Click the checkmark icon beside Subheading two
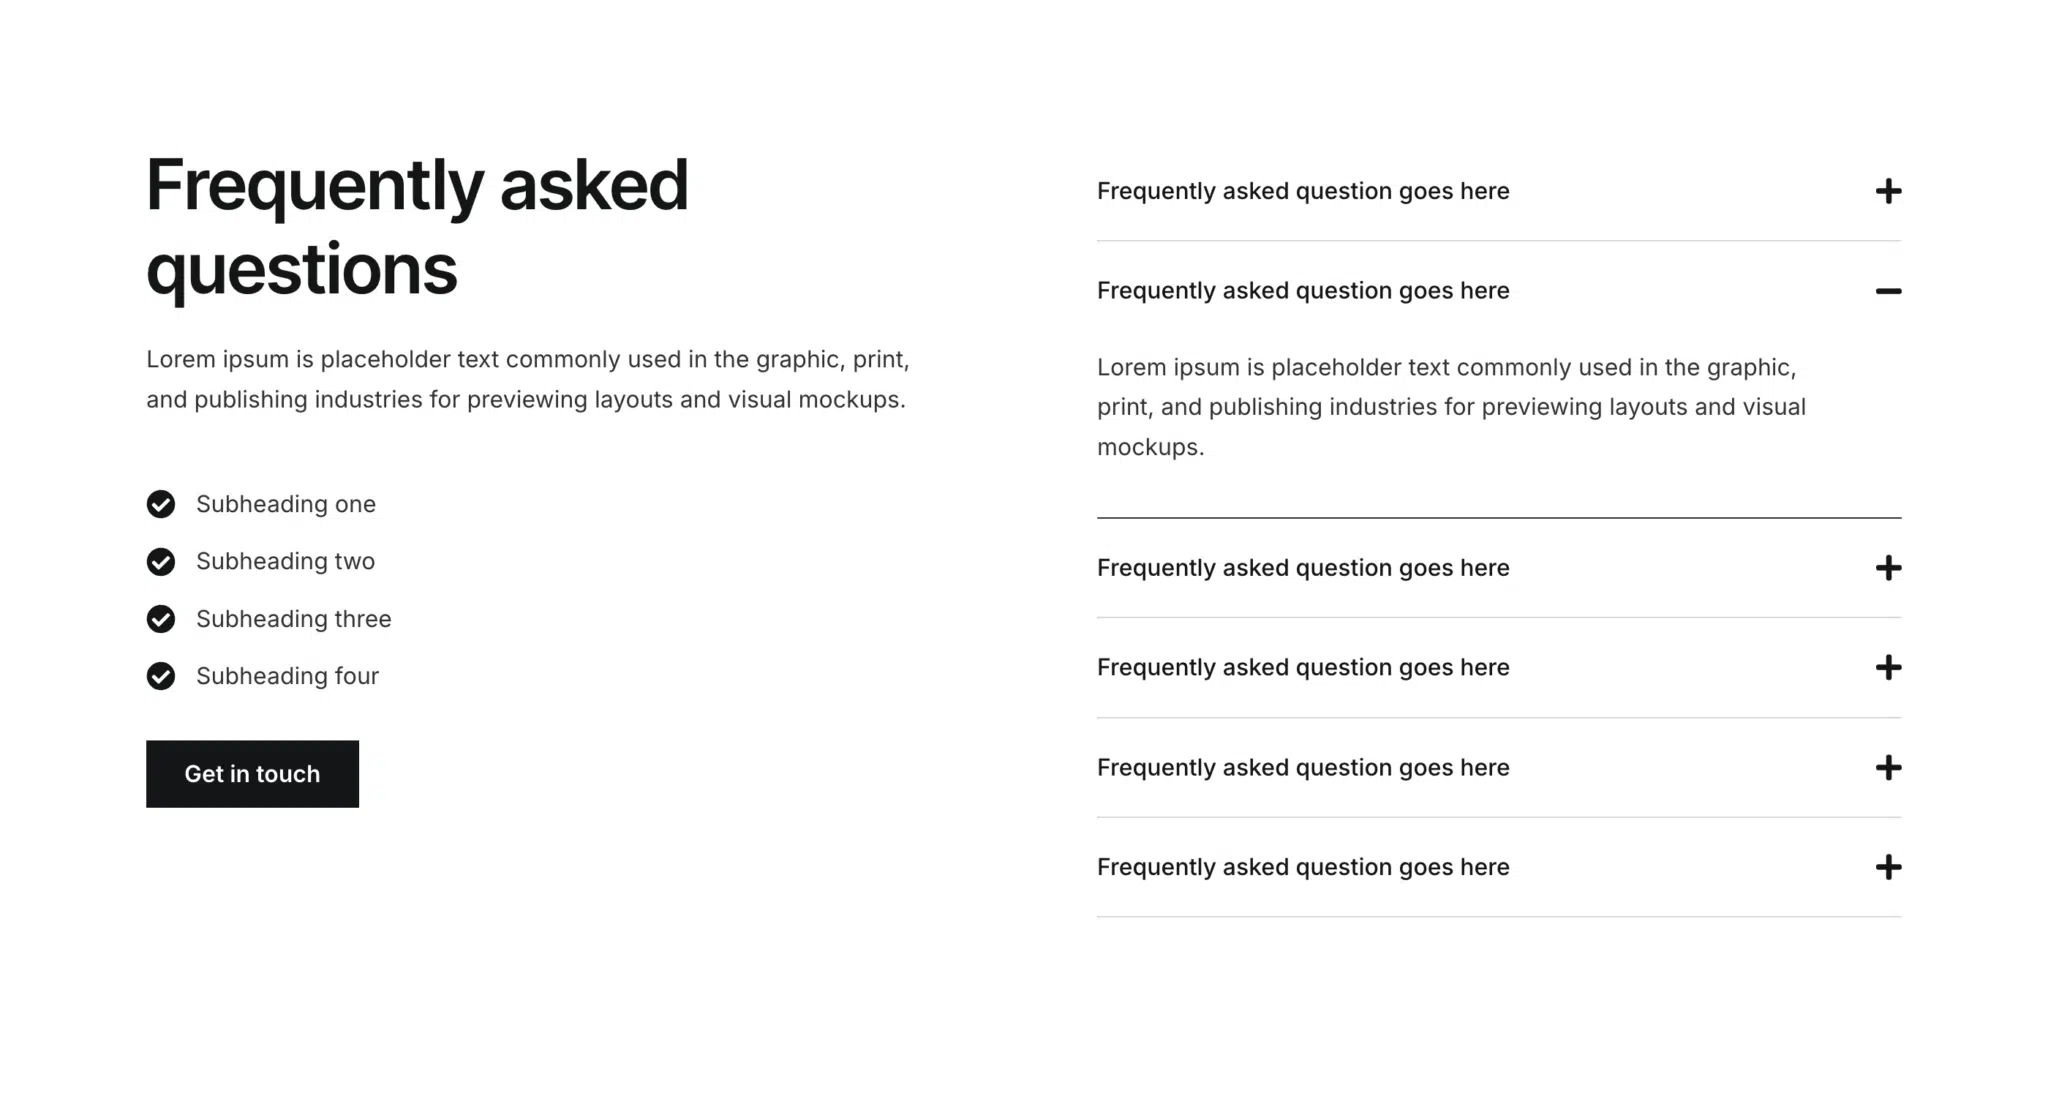Viewport: 2048px width, 1096px height. pos(161,561)
